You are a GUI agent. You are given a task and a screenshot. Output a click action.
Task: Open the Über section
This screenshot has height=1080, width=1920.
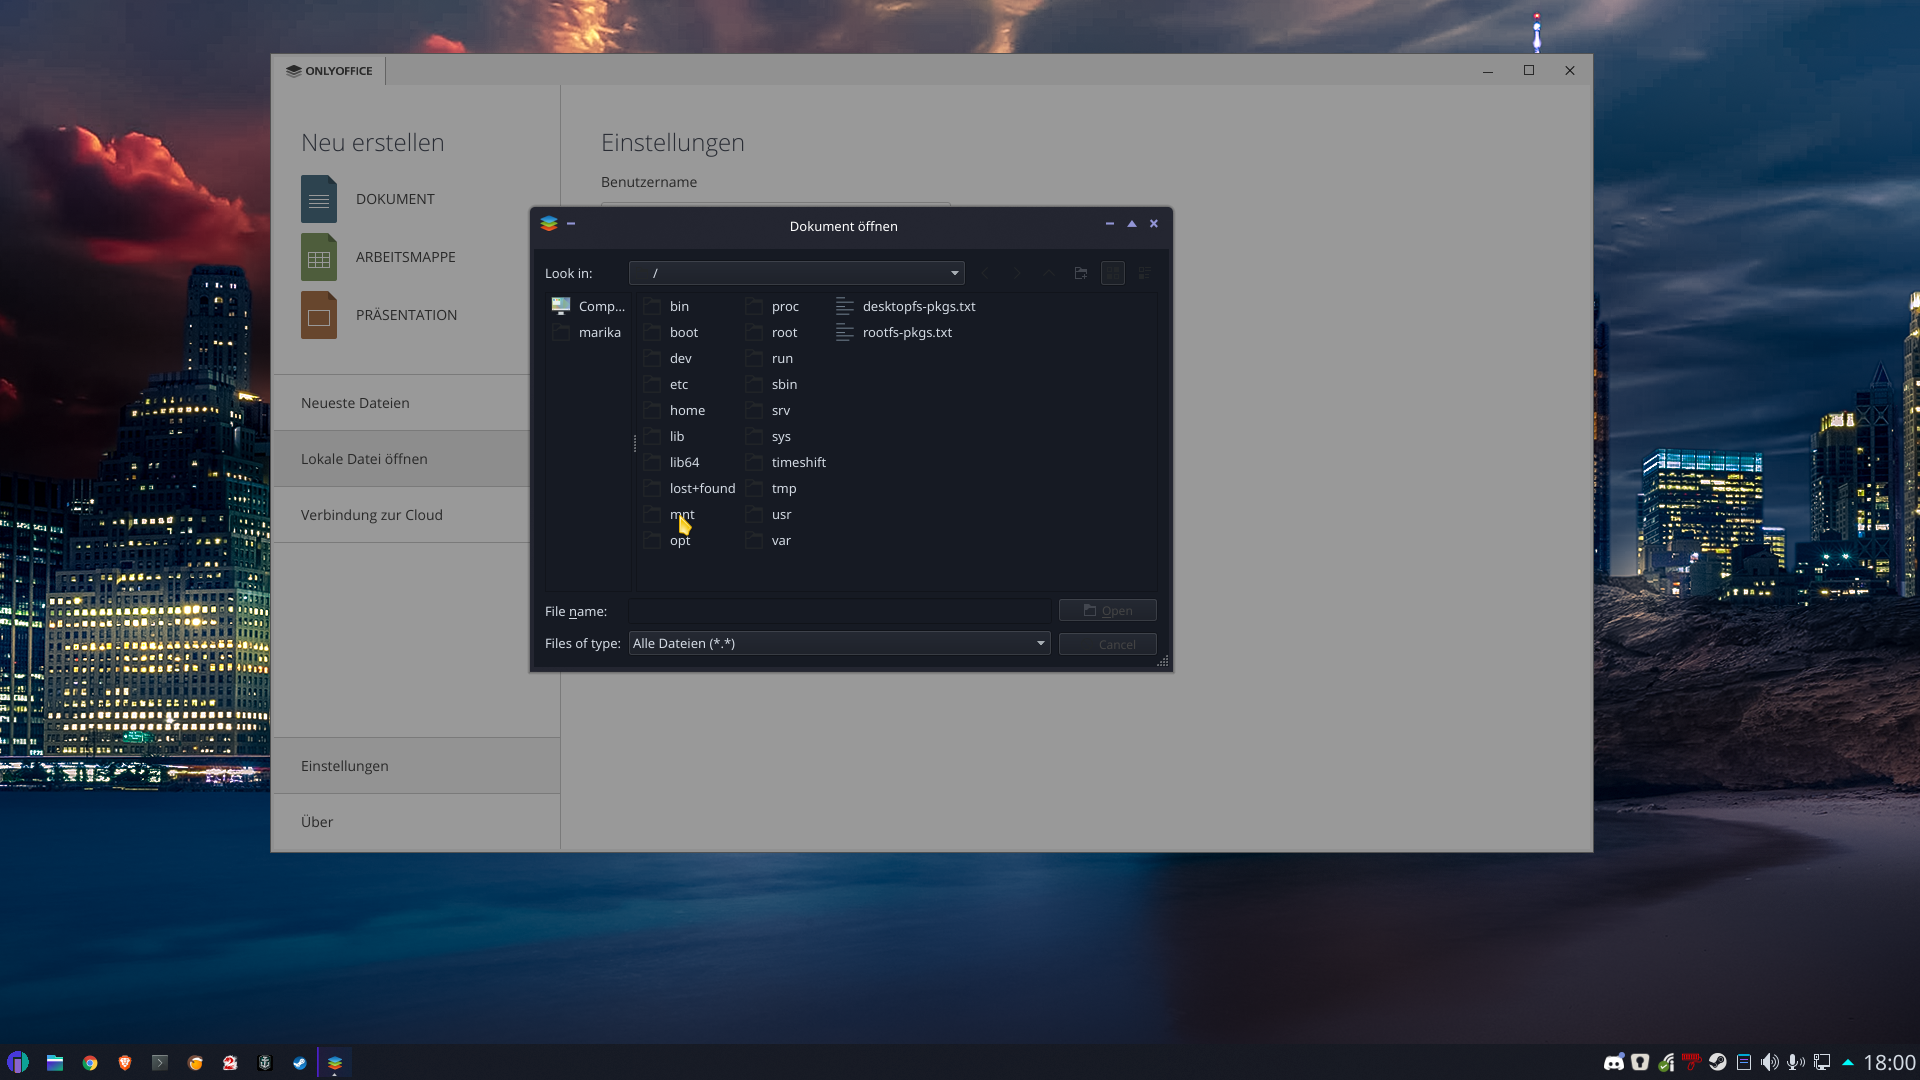pyautogui.click(x=317, y=821)
